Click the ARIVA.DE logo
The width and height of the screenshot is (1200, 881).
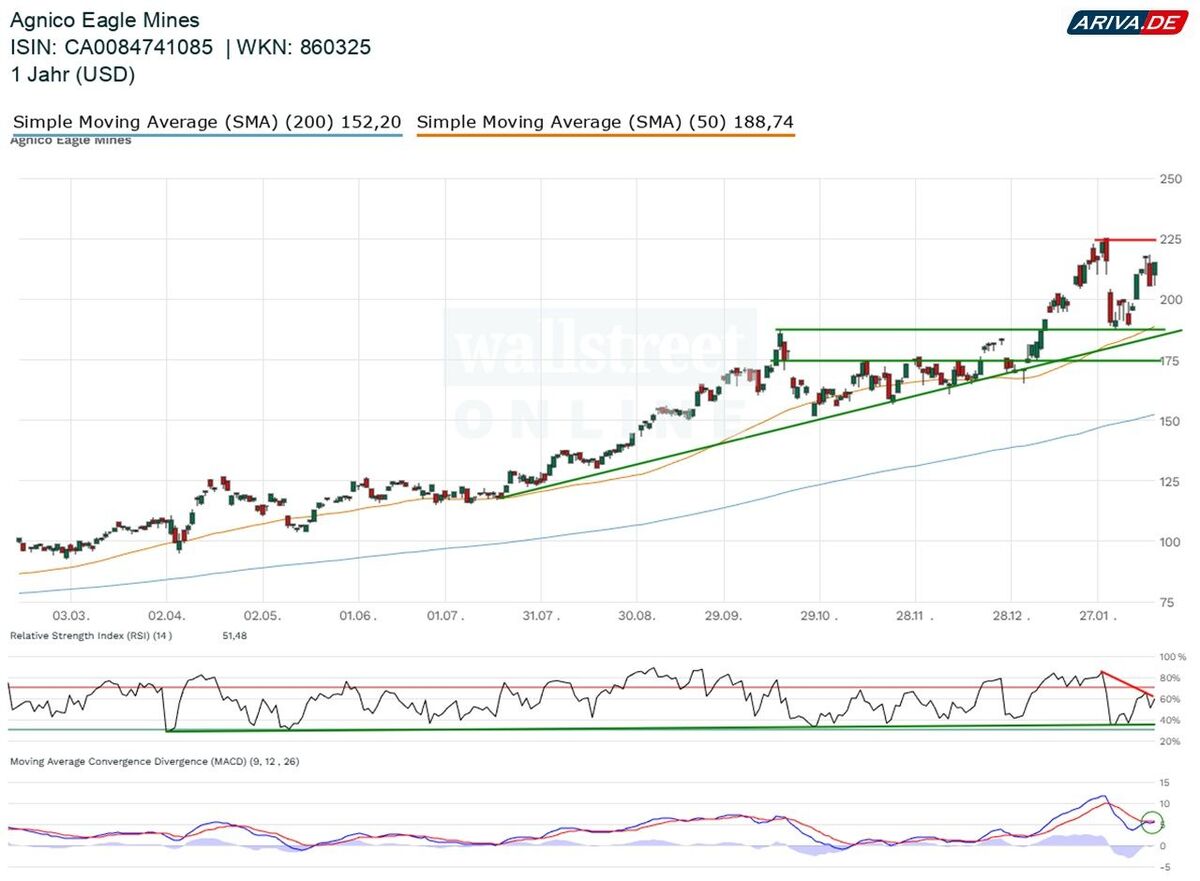(x=1126, y=22)
